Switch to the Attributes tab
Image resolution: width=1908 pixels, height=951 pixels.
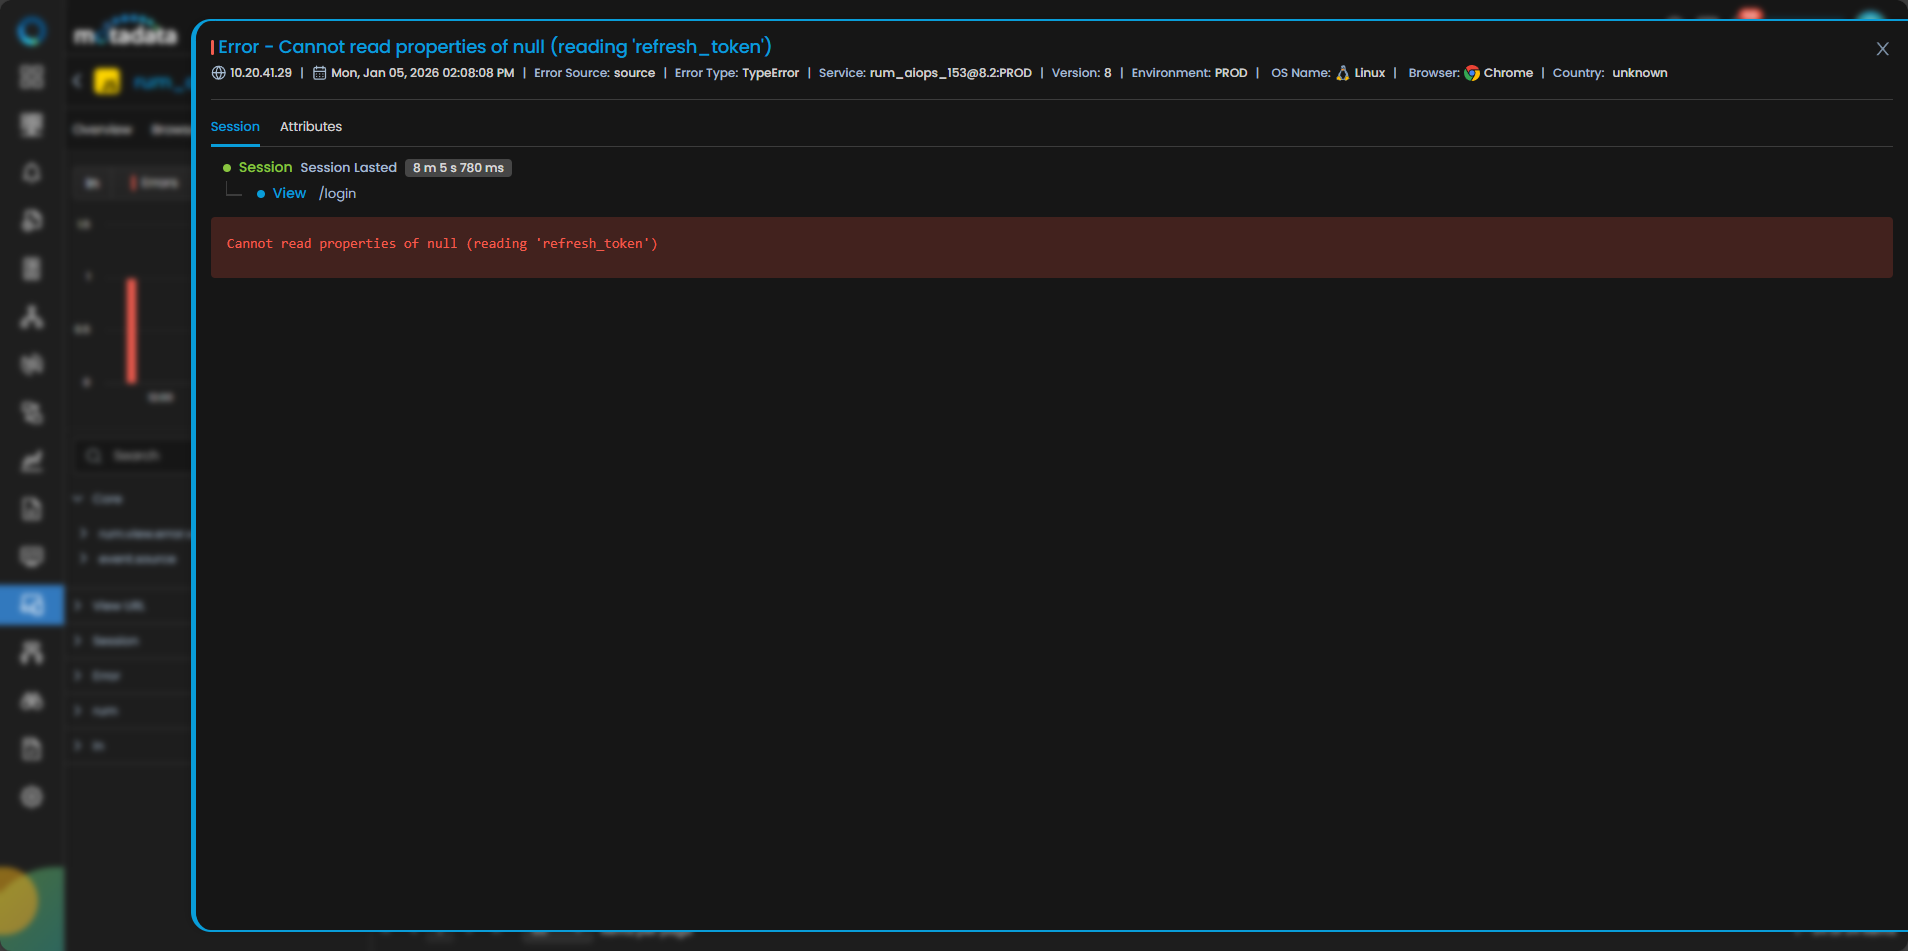pyautogui.click(x=310, y=127)
